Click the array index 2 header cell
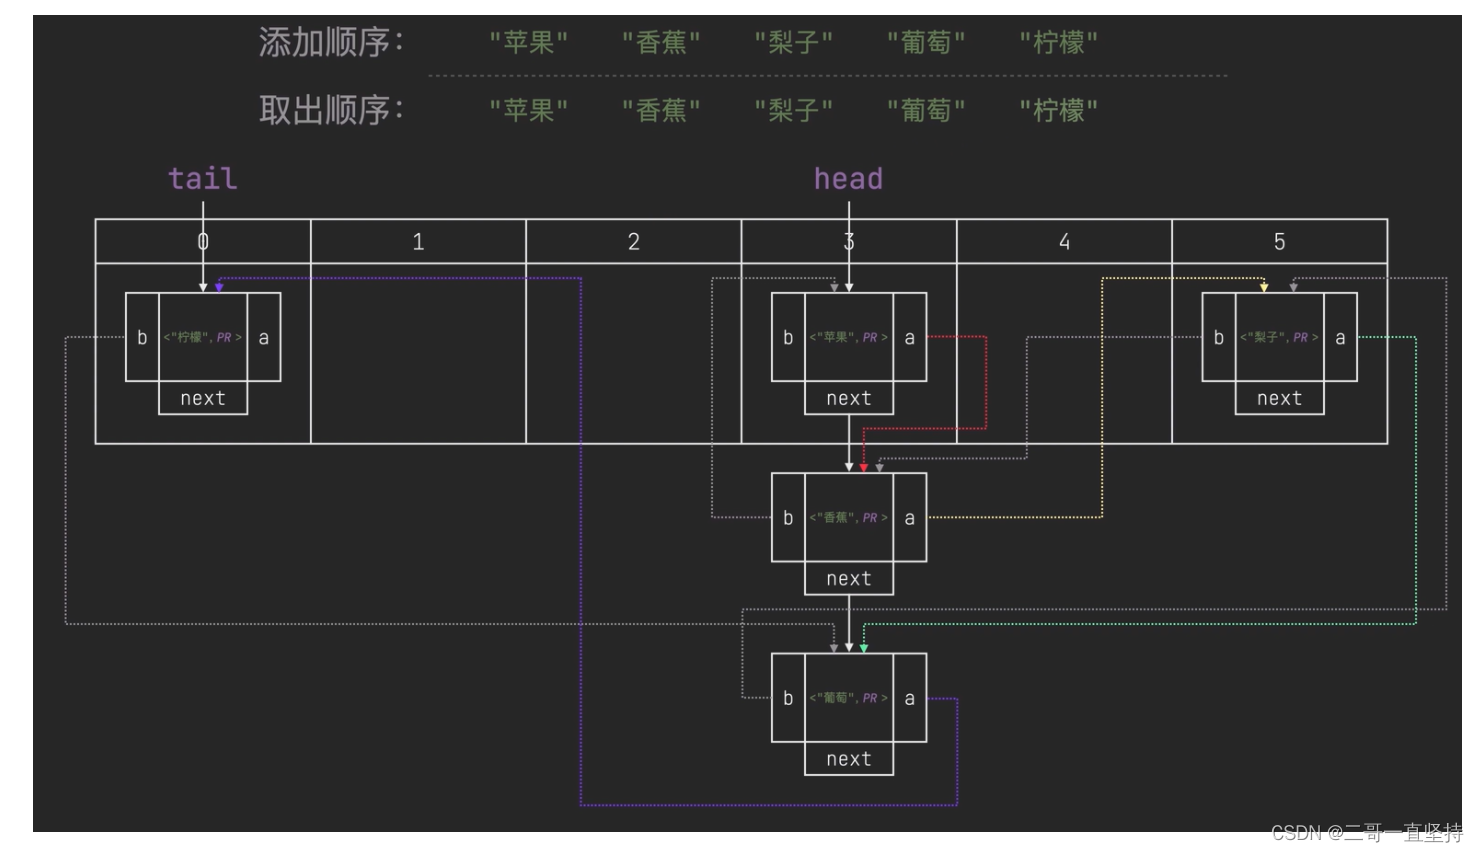 click(x=634, y=241)
